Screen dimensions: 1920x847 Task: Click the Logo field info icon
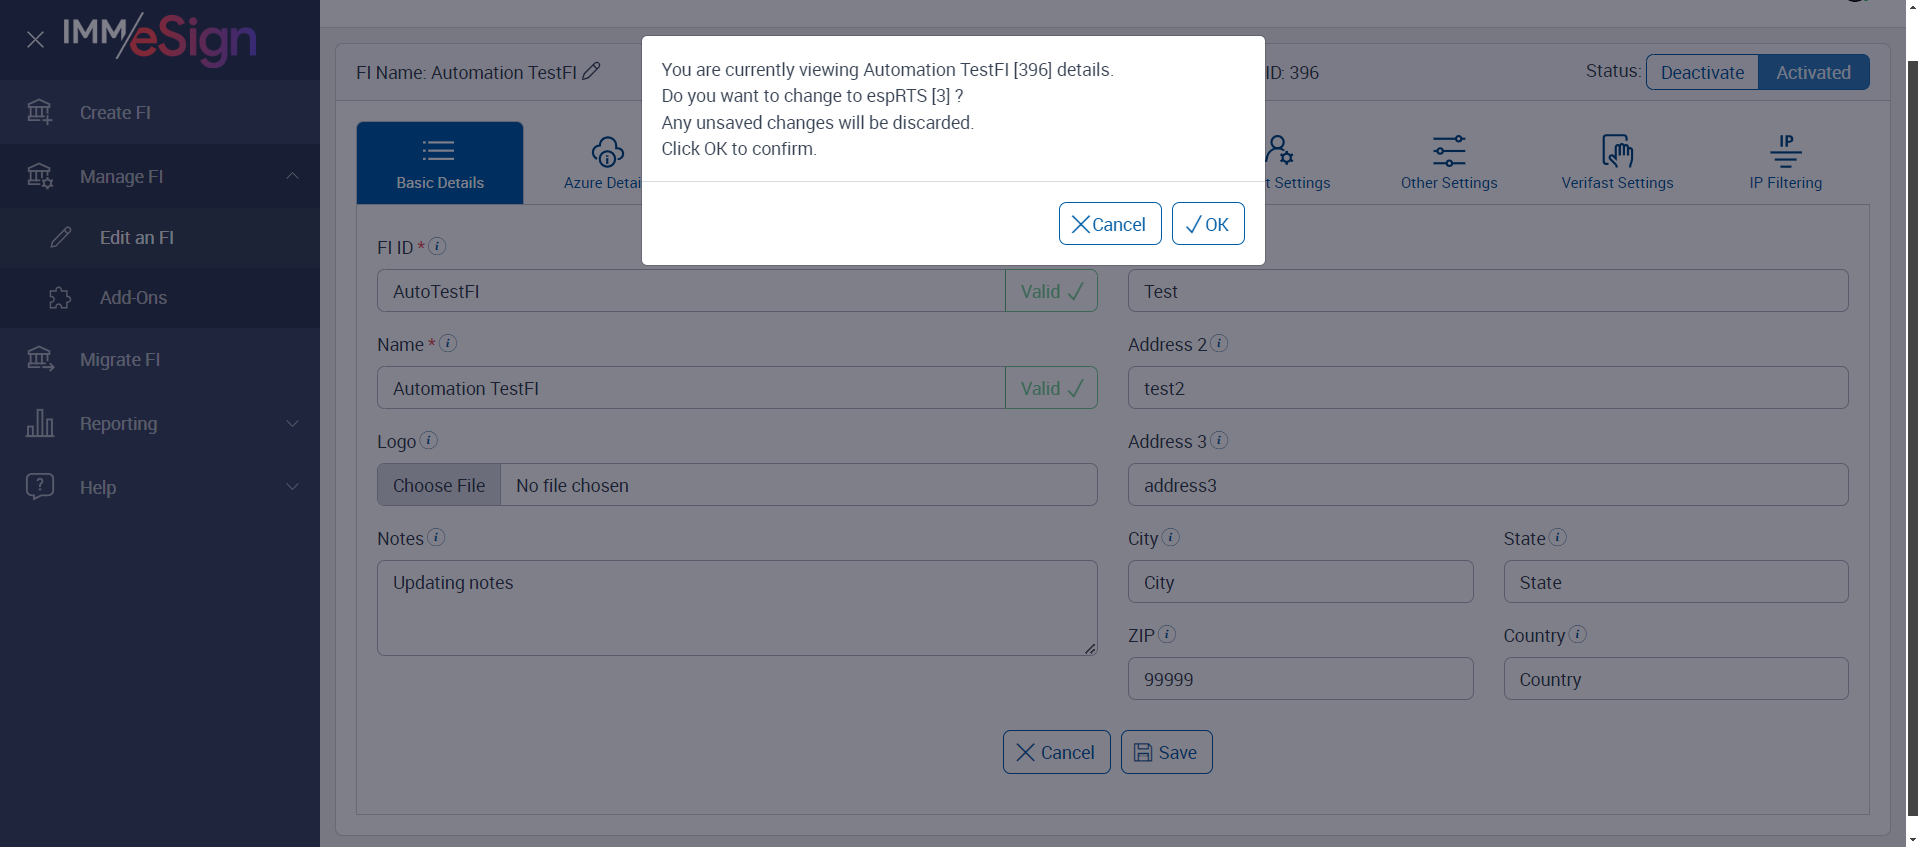point(428,440)
